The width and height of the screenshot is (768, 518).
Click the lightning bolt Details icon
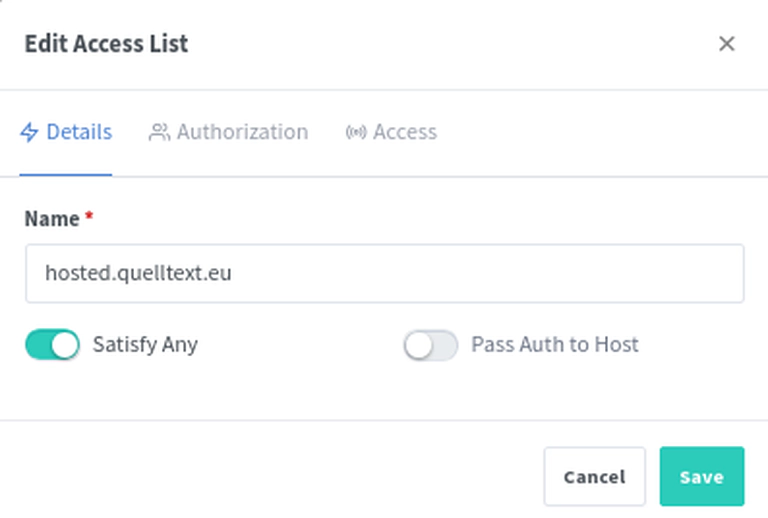[x=29, y=132]
